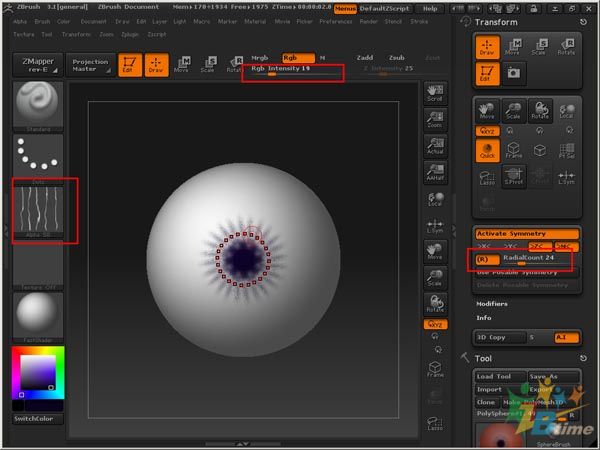Open Alpha 58 thumbnail
The width and height of the screenshot is (600, 450).
tap(38, 212)
